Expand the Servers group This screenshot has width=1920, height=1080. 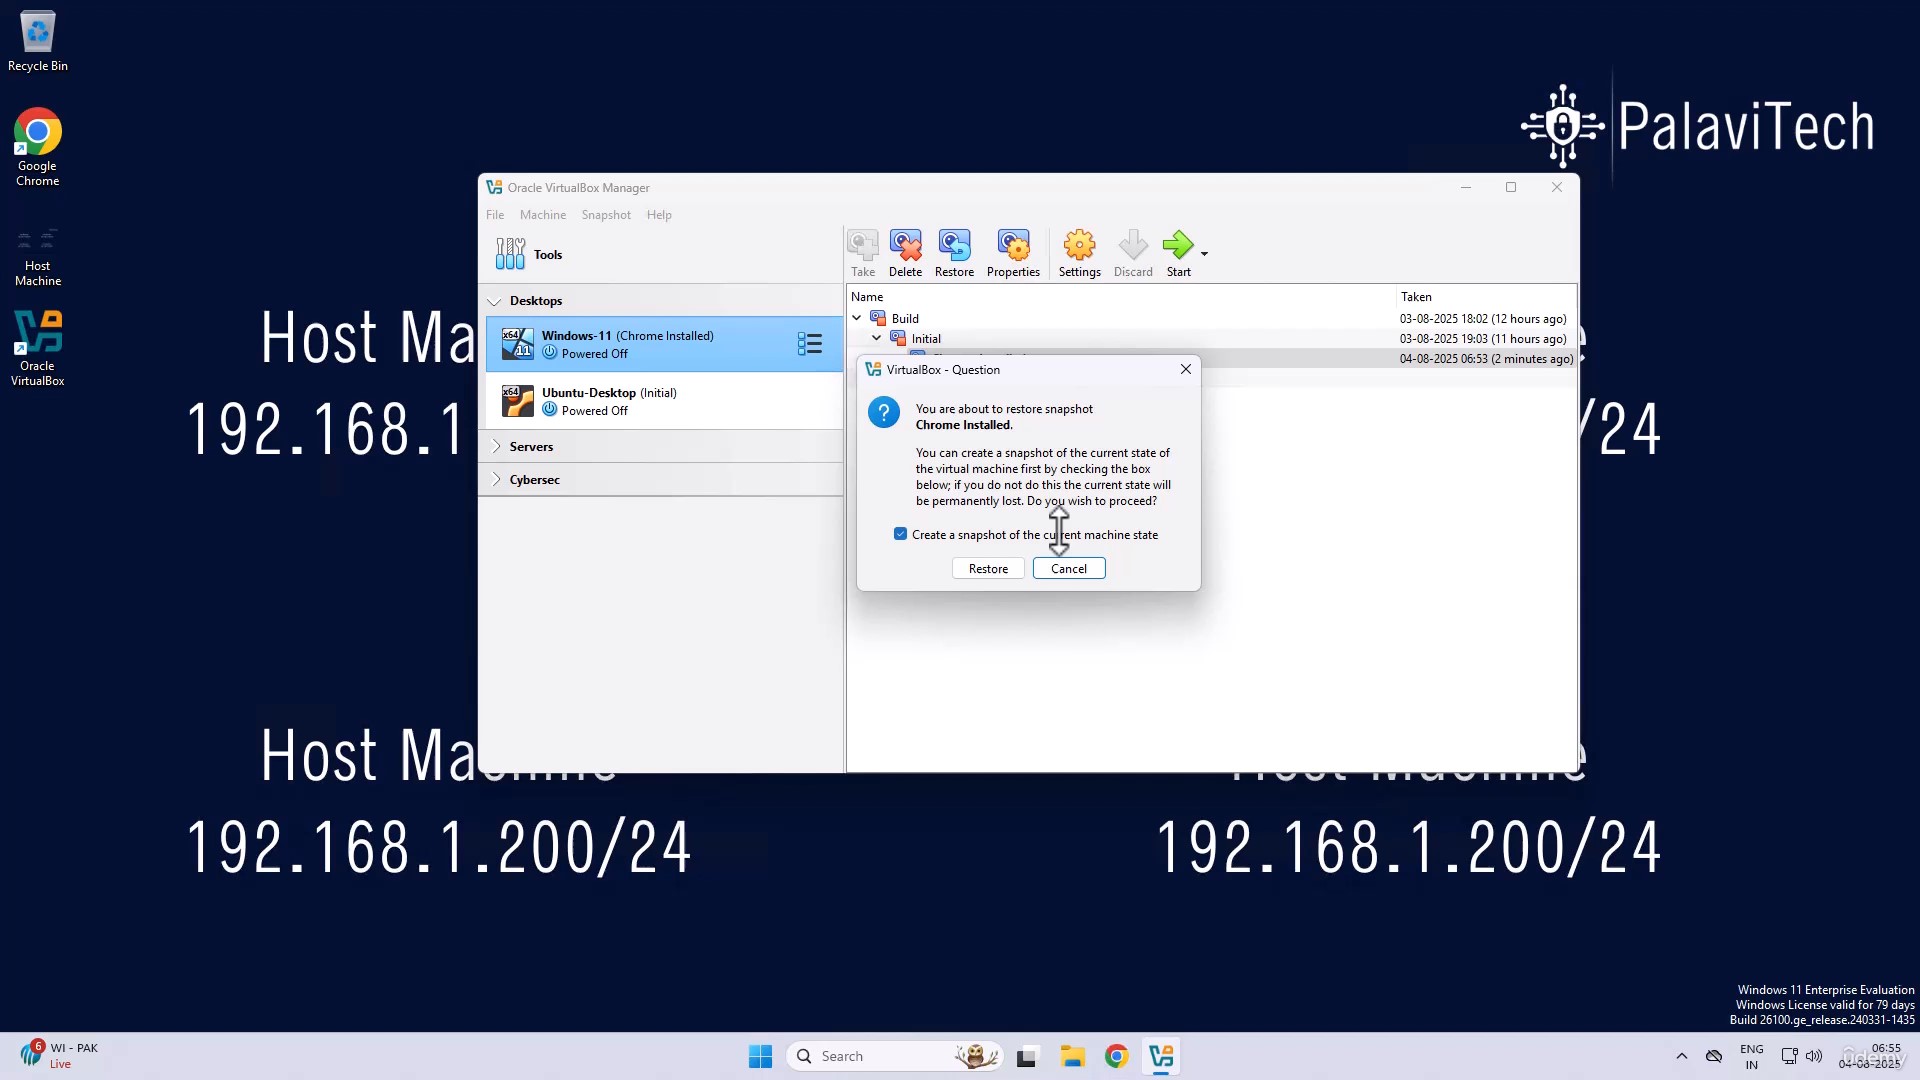point(496,447)
